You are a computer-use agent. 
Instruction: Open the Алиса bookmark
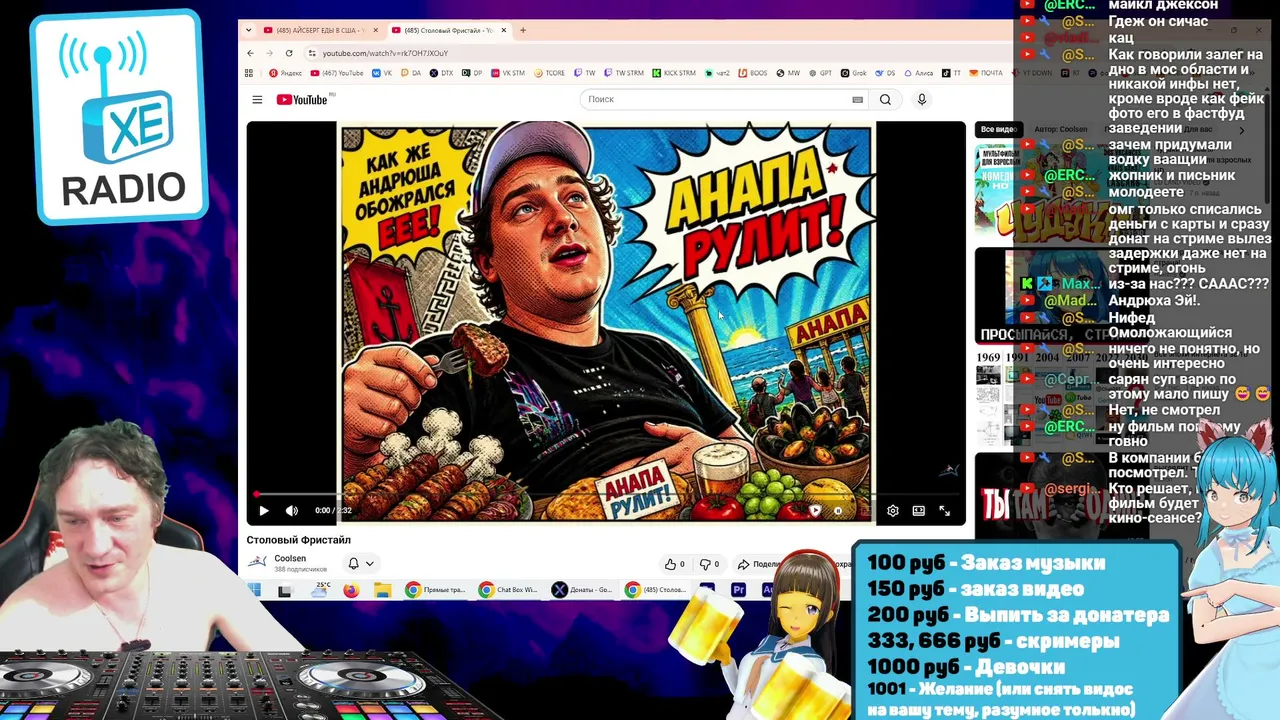point(919,73)
